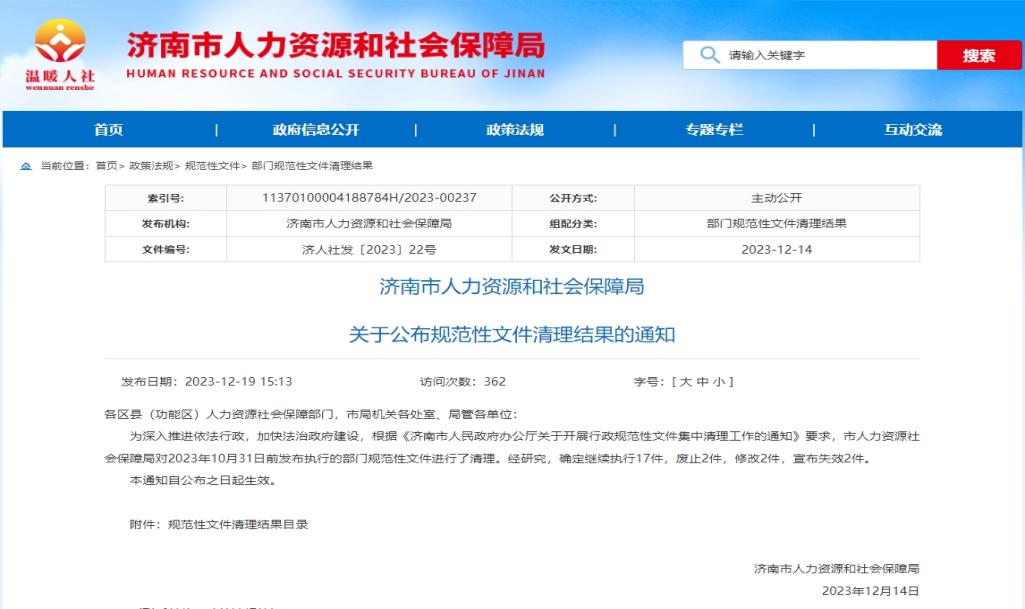
Task: Open the 互动交流 navigation menu
Action: click(912, 130)
